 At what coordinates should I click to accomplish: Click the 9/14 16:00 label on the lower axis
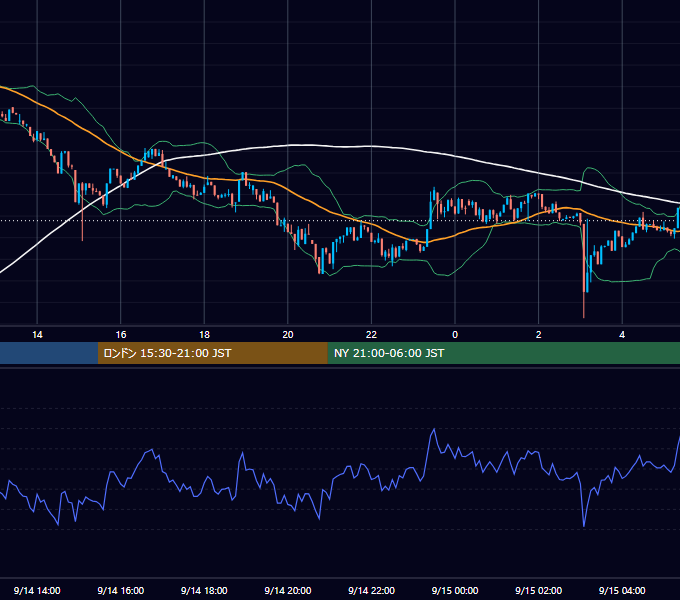(x=121, y=590)
